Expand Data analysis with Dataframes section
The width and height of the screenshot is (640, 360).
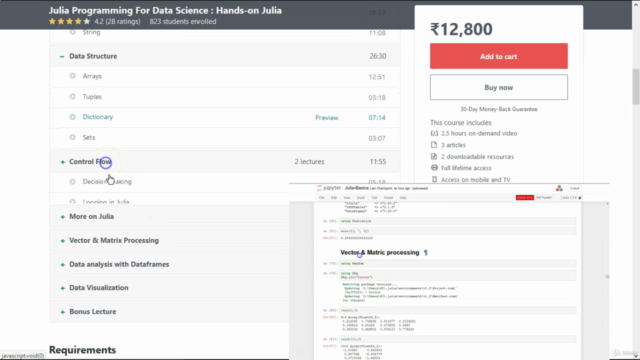click(62, 264)
